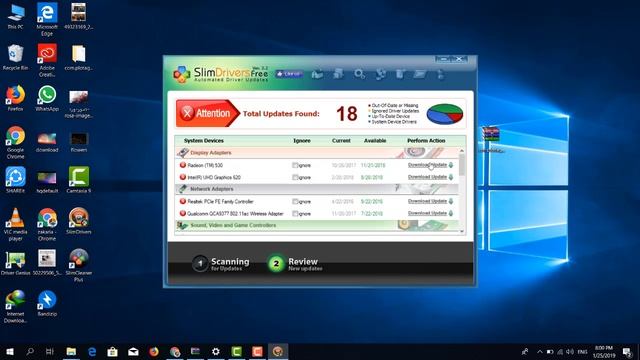This screenshot has width=640, height=360.
Task: Go to step 2 Review New updates
Action: (295, 264)
